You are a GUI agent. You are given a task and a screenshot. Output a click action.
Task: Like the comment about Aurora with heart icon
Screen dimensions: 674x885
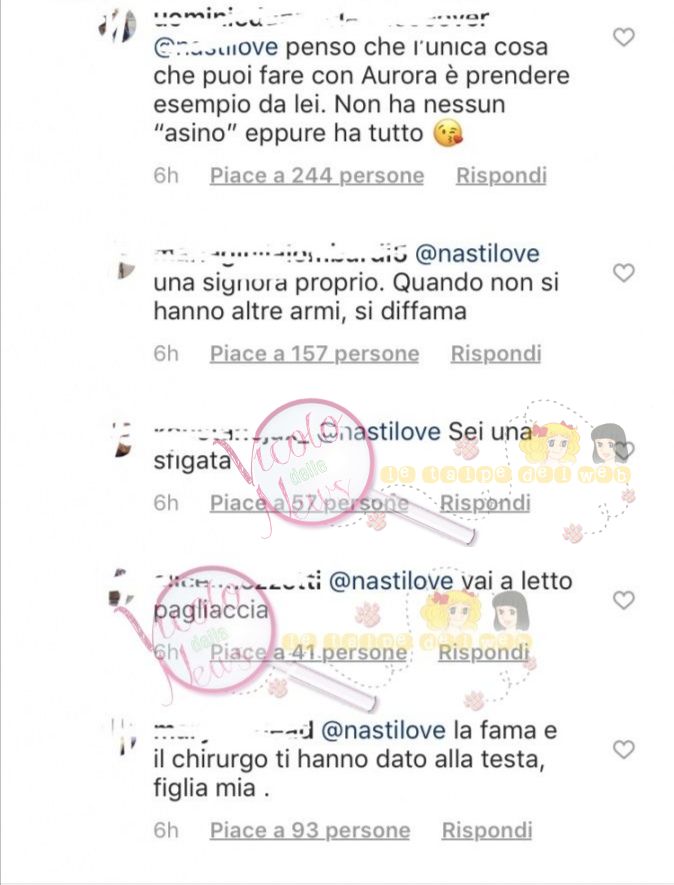click(x=624, y=38)
